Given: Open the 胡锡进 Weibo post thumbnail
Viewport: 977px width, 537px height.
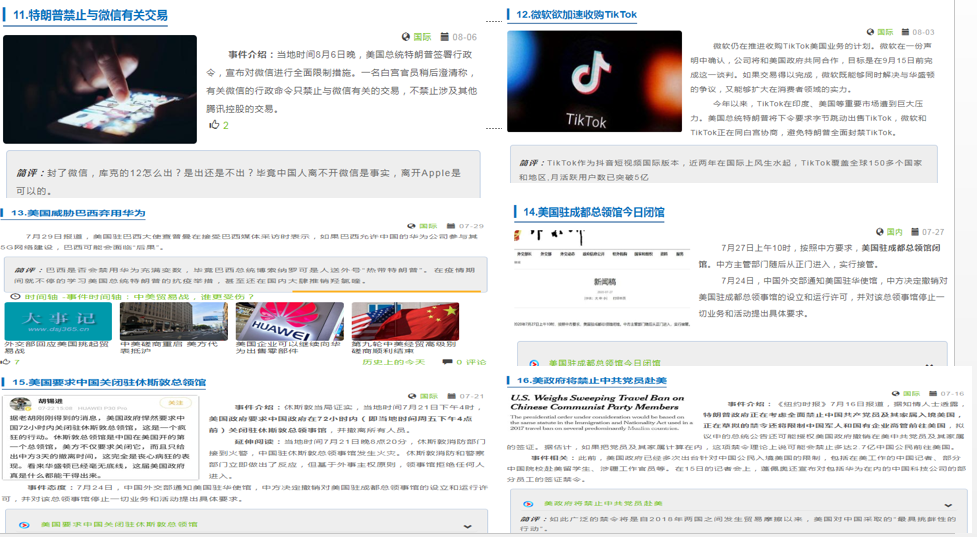Looking at the screenshot, I should click(x=100, y=439).
